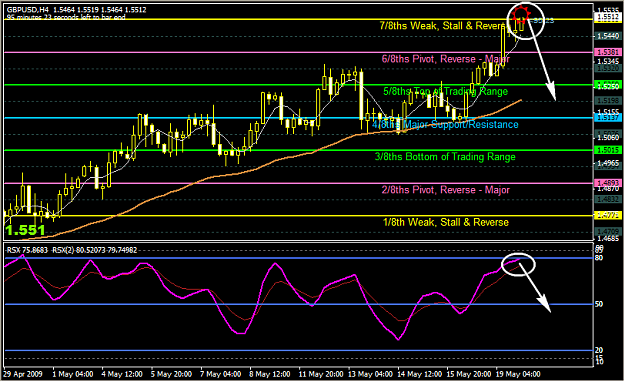Select the "2/8ths Pivot, Reverse - Major" label
The image size is (625, 382).
(446, 190)
